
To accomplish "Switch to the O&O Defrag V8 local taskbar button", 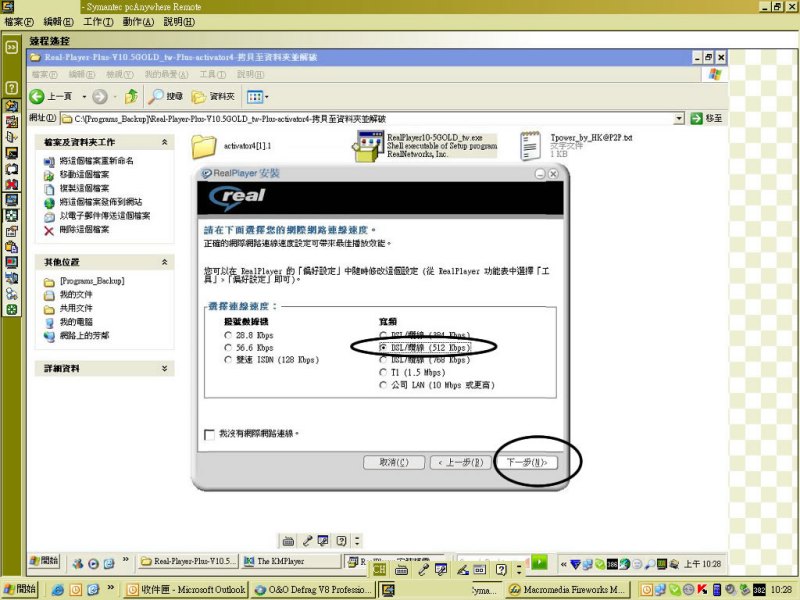I will tap(314, 590).
